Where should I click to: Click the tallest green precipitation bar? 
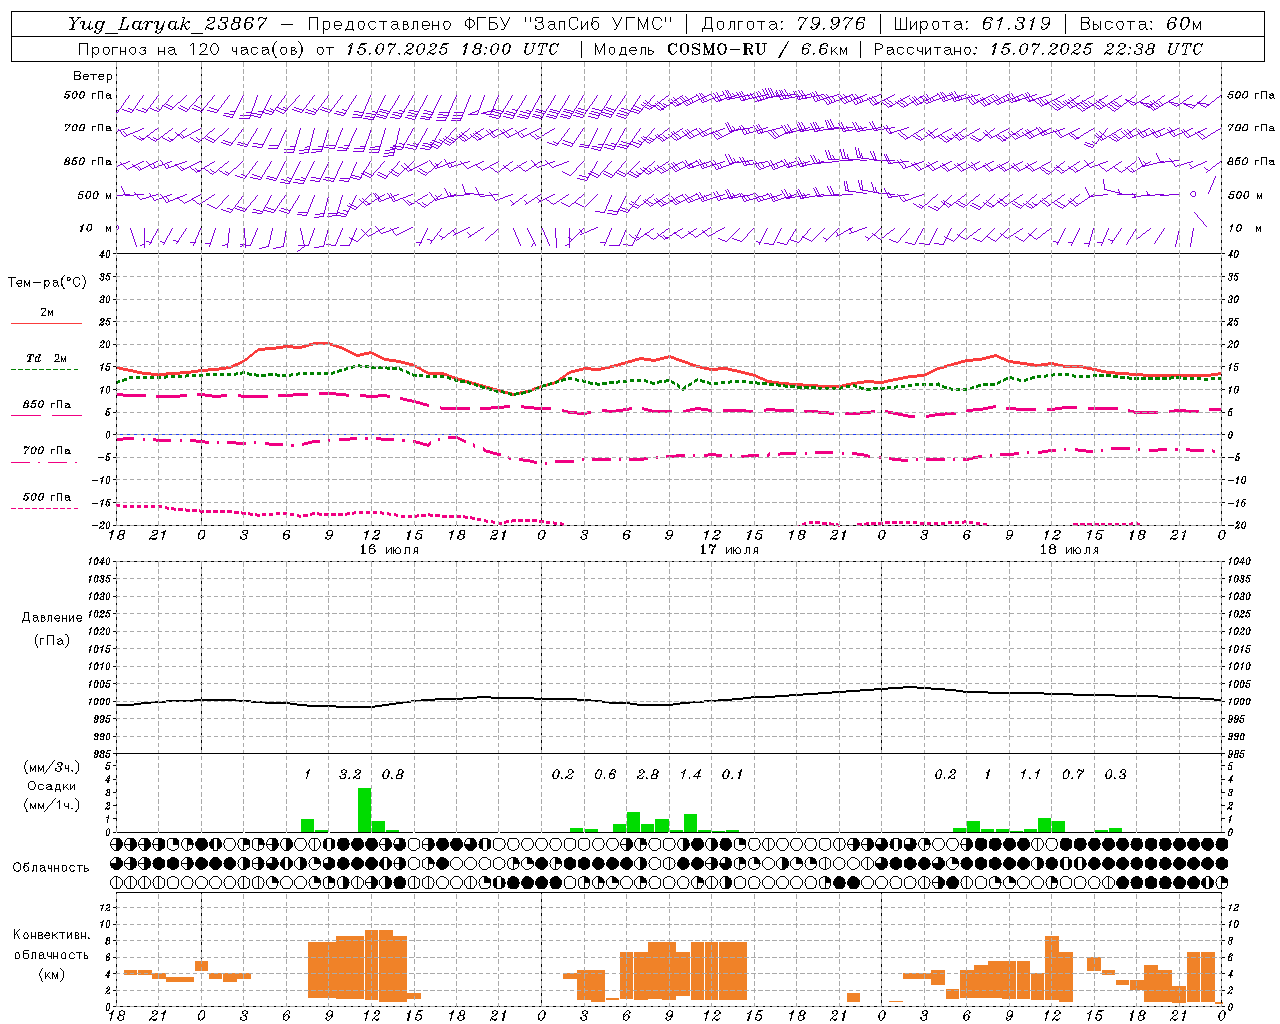[x=365, y=810]
